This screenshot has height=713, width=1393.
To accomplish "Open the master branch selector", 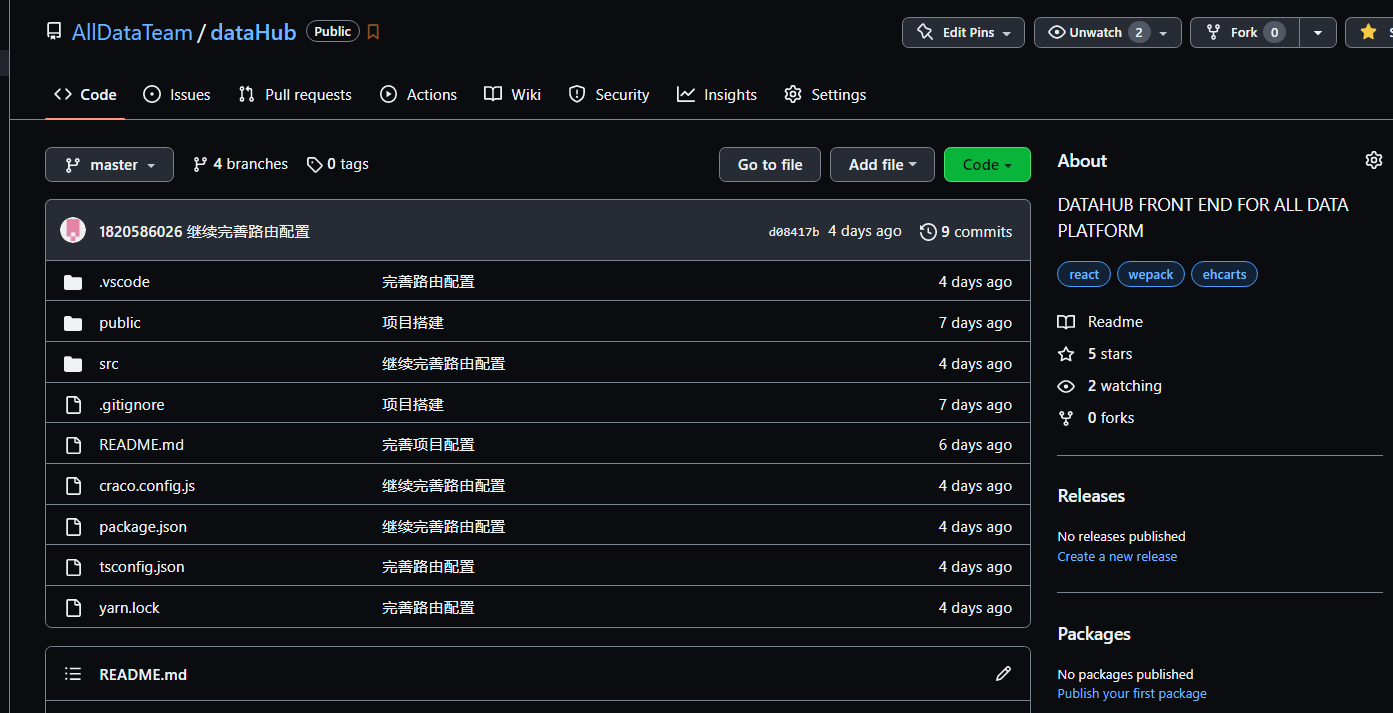I will (x=109, y=164).
